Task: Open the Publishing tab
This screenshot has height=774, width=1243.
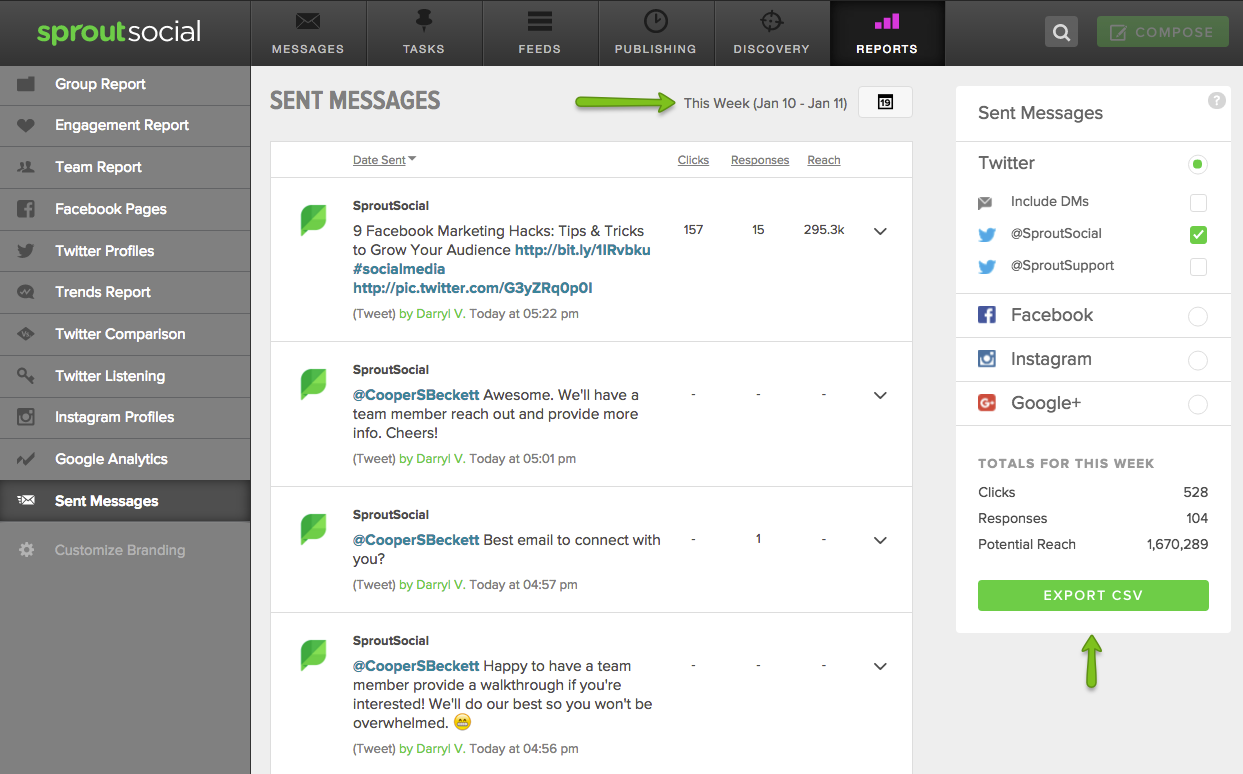Action: pos(655,33)
